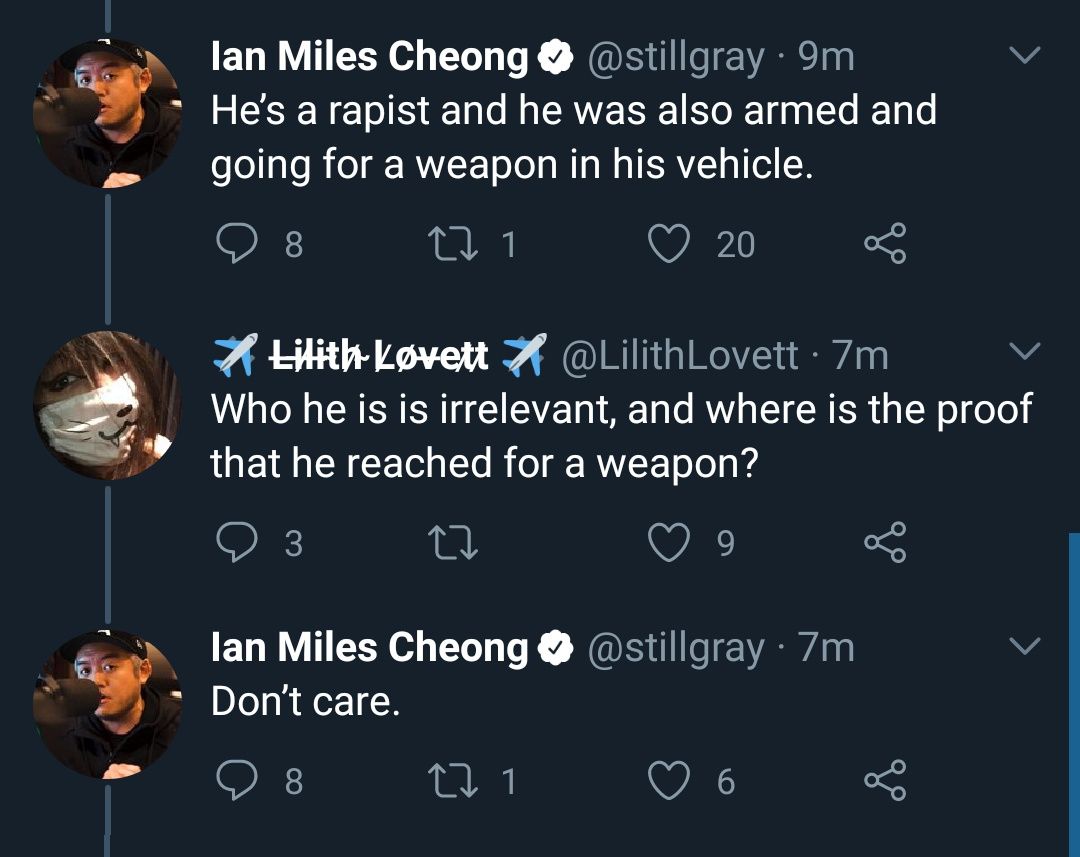Image resolution: width=1080 pixels, height=857 pixels.
Task: Share Lilith Lovett's tweet
Action: point(884,542)
